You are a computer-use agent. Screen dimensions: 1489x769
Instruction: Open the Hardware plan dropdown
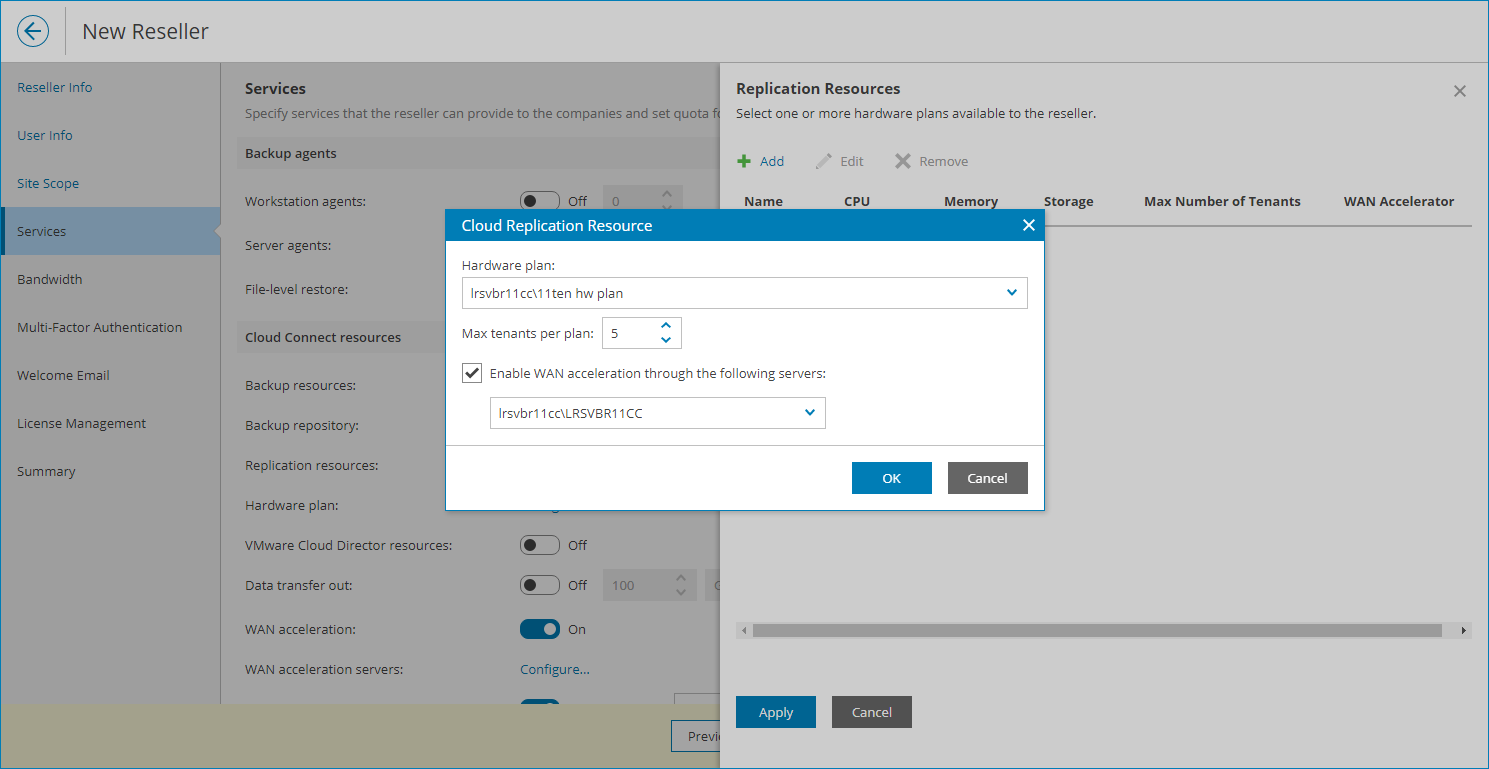coord(745,293)
